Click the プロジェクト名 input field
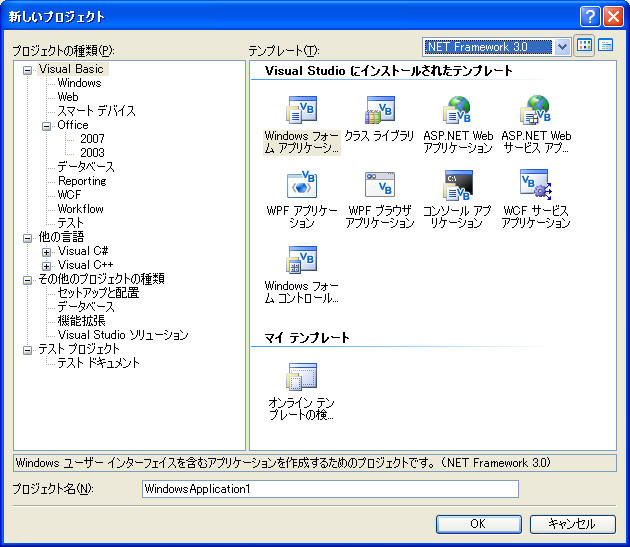Viewport: 630px width, 547px height. point(330,489)
